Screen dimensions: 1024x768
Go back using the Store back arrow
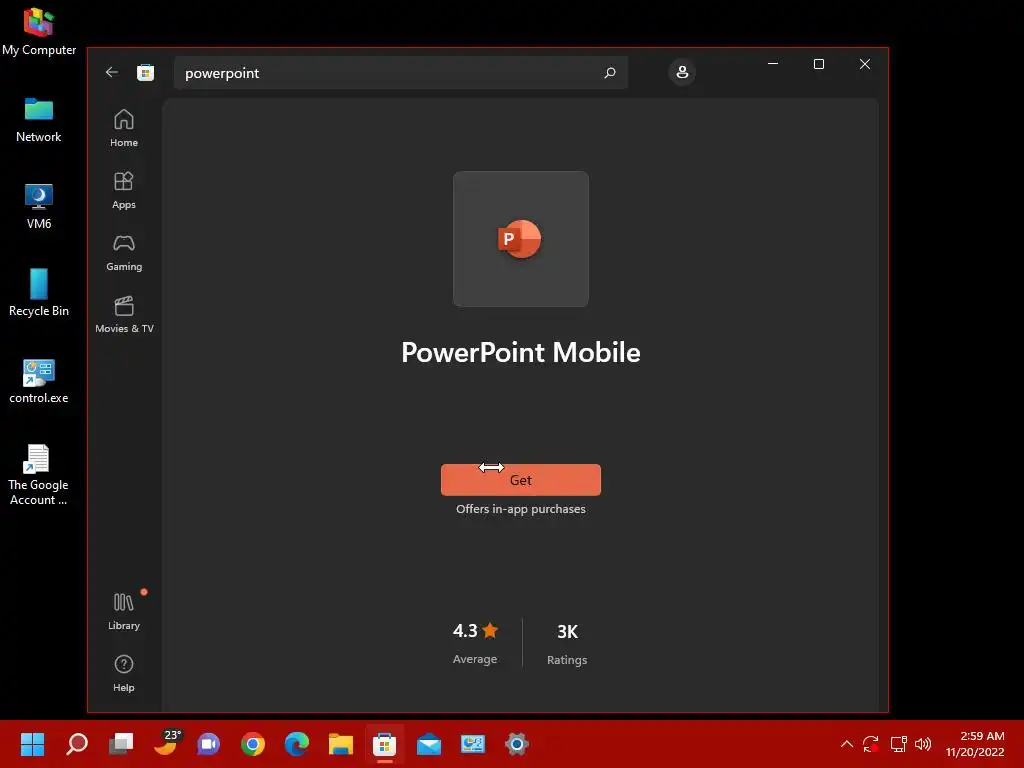pyautogui.click(x=112, y=72)
